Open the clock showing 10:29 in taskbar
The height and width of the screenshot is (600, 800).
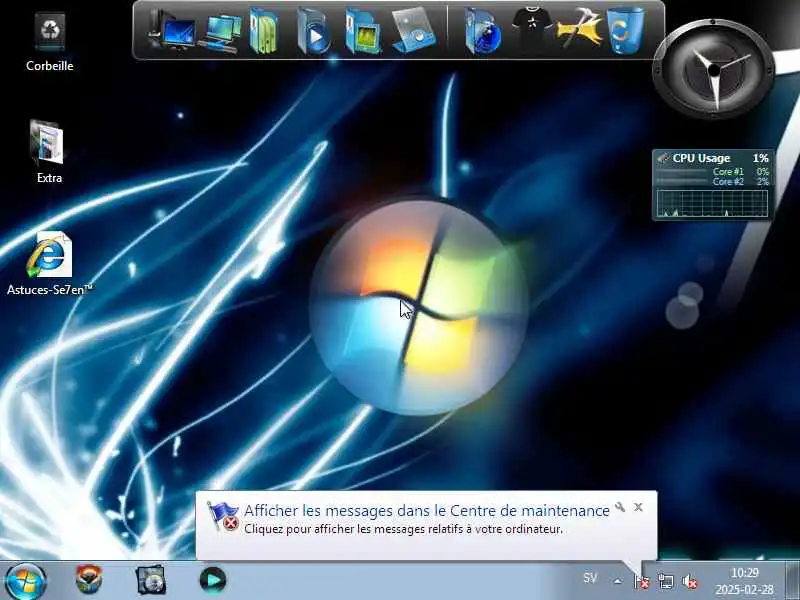pyautogui.click(x=745, y=581)
